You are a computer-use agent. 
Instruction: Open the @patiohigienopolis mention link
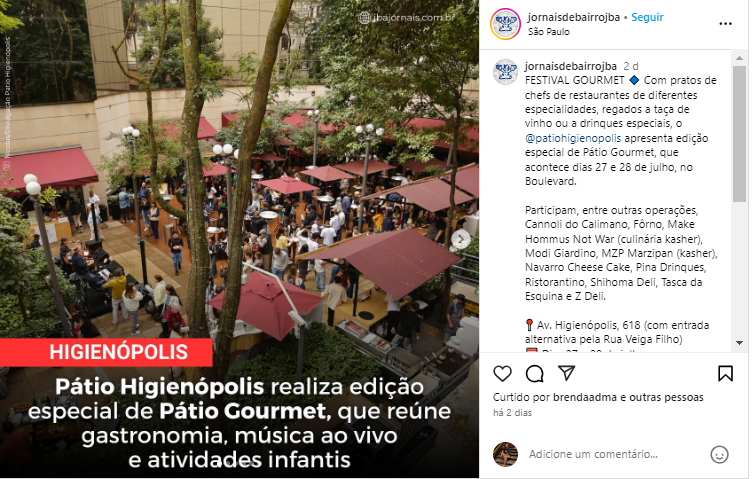(573, 138)
